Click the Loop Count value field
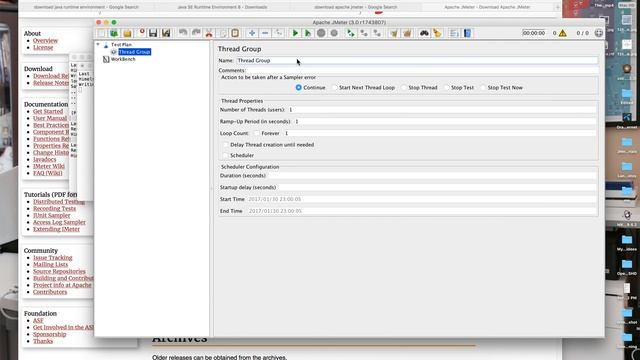Screen dimensions: 640x360 [x=440, y=133]
